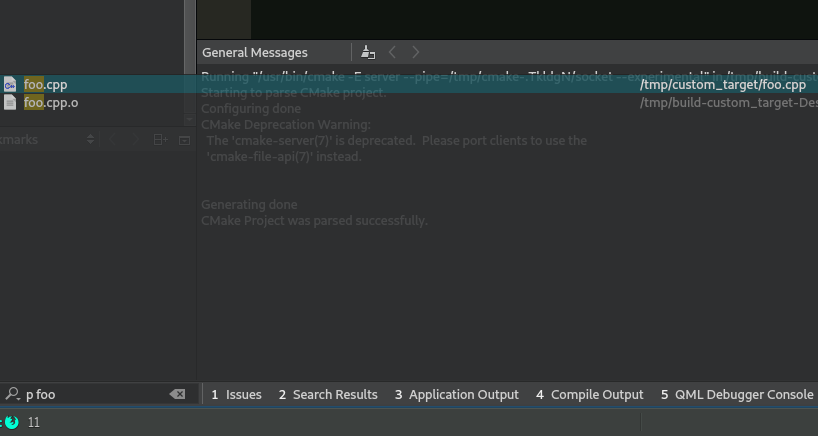818x436 pixels.
Task: Click the locator results scroll down arrow
Action: coord(189,119)
